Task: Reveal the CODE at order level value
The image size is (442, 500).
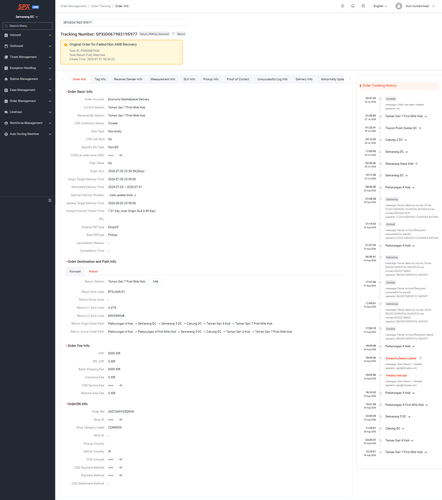Action: click(121, 155)
